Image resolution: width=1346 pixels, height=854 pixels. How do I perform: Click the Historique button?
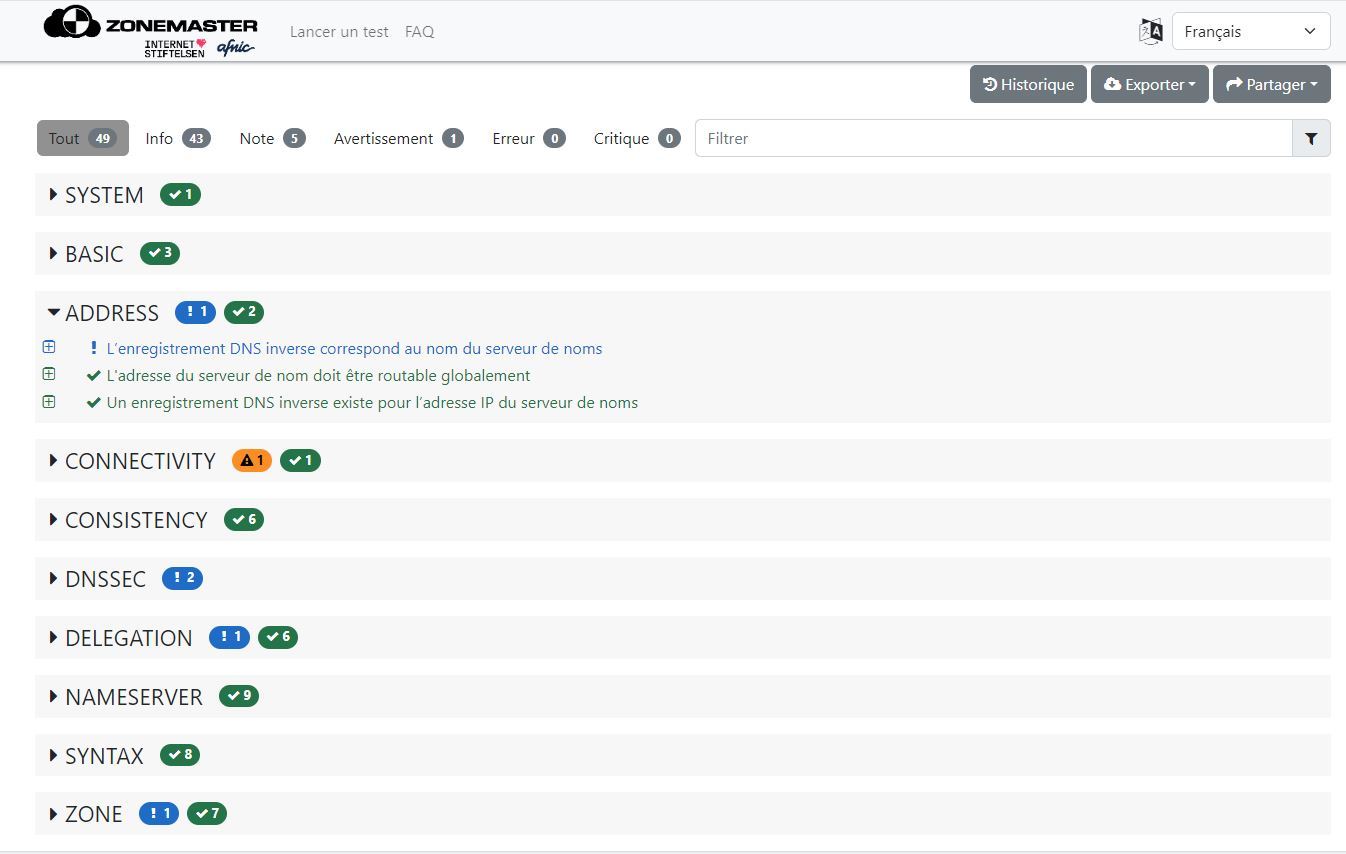[x=1028, y=85]
